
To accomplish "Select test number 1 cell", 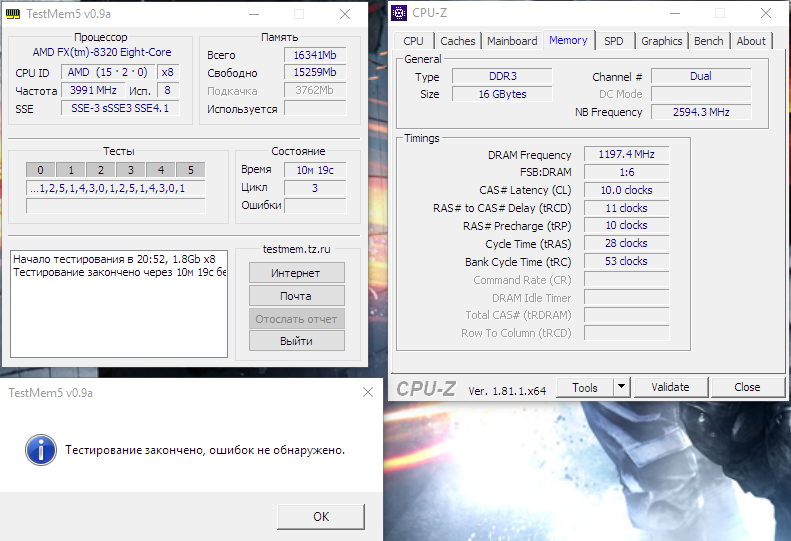I will pos(71,170).
